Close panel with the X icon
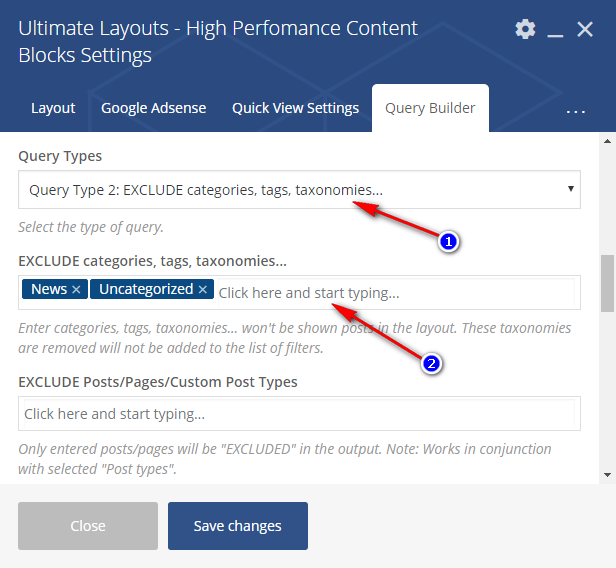The width and height of the screenshot is (616, 568). coord(586,29)
